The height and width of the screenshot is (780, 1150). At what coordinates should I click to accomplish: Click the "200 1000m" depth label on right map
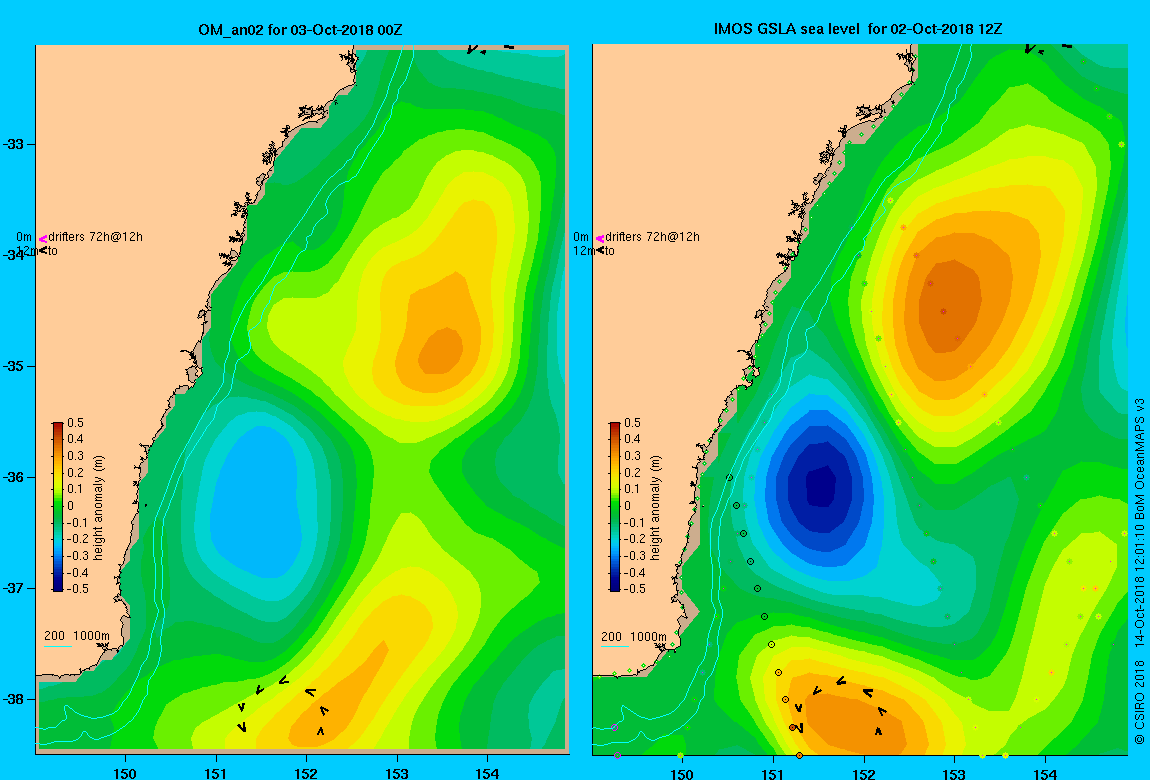point(634,636)
